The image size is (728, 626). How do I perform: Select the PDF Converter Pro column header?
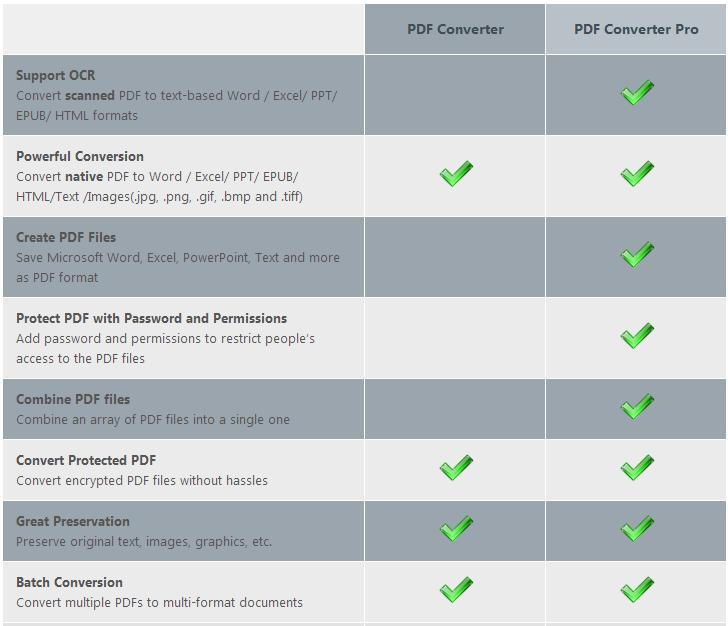point(636,29)
